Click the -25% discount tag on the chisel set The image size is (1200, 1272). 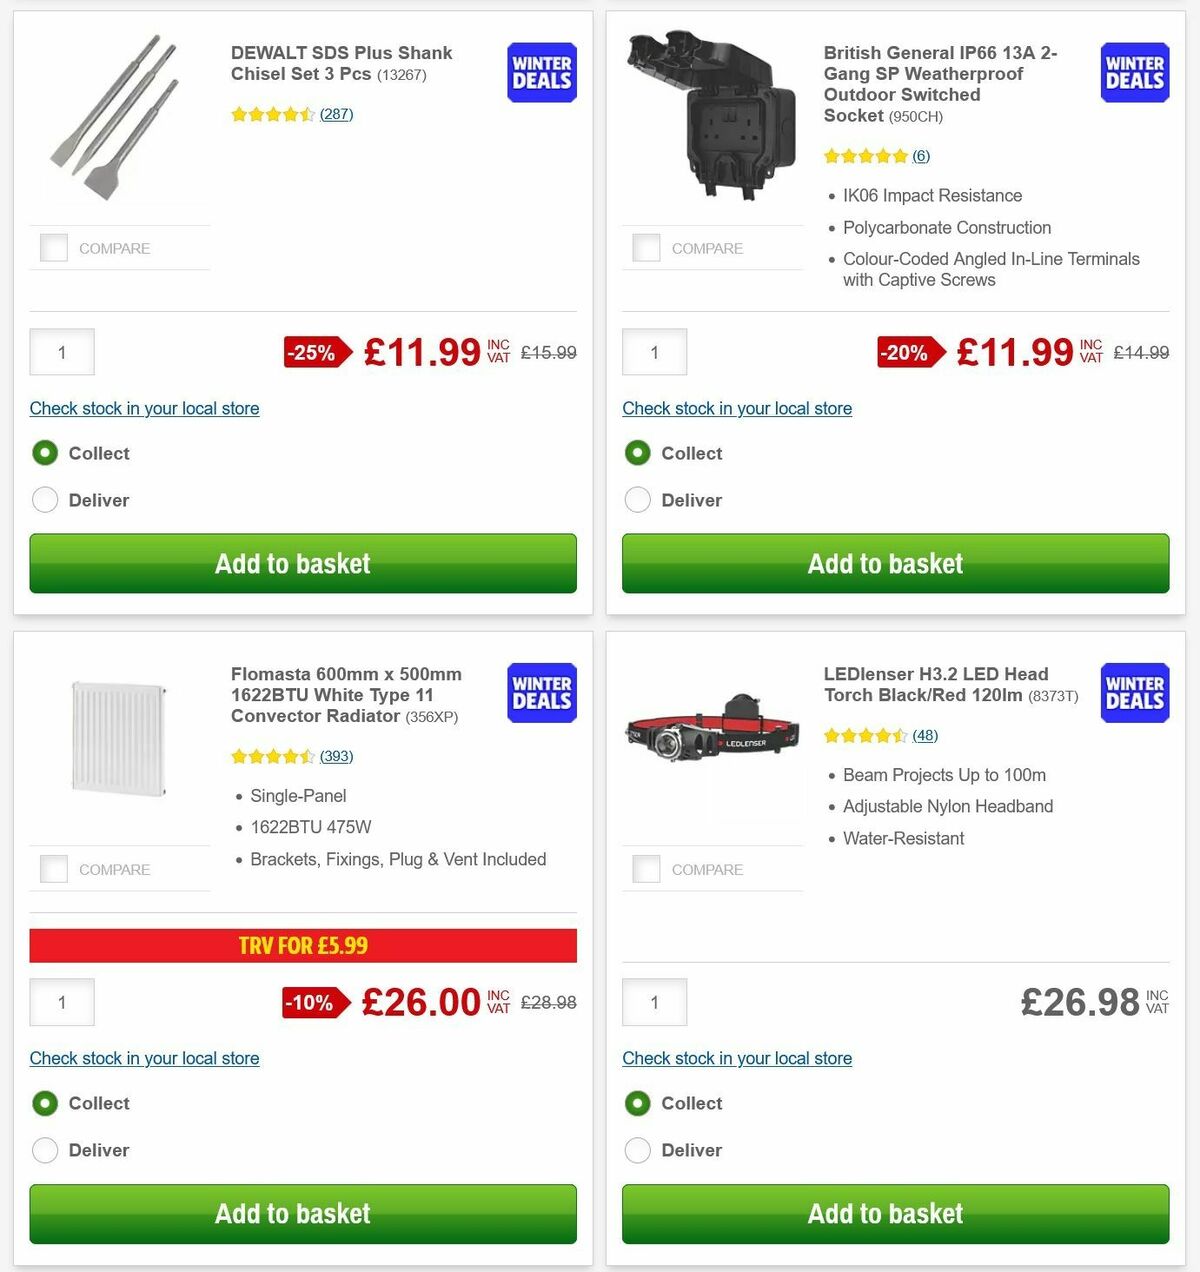pyautogui.click(x=312, y=352)
